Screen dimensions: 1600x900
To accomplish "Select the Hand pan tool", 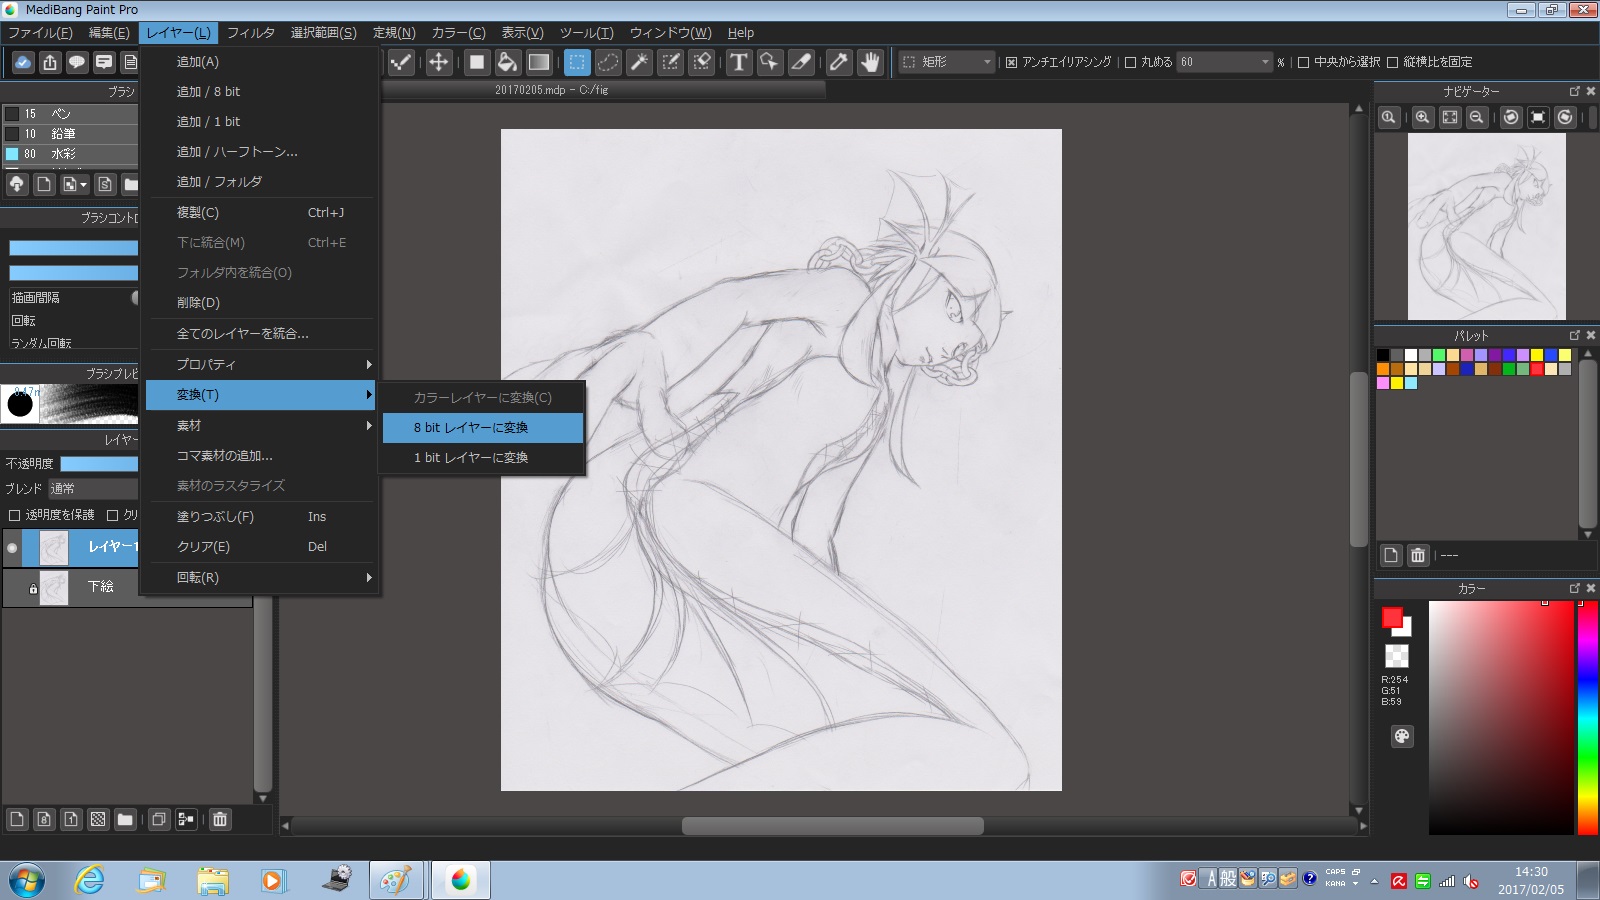I will 870,62.
